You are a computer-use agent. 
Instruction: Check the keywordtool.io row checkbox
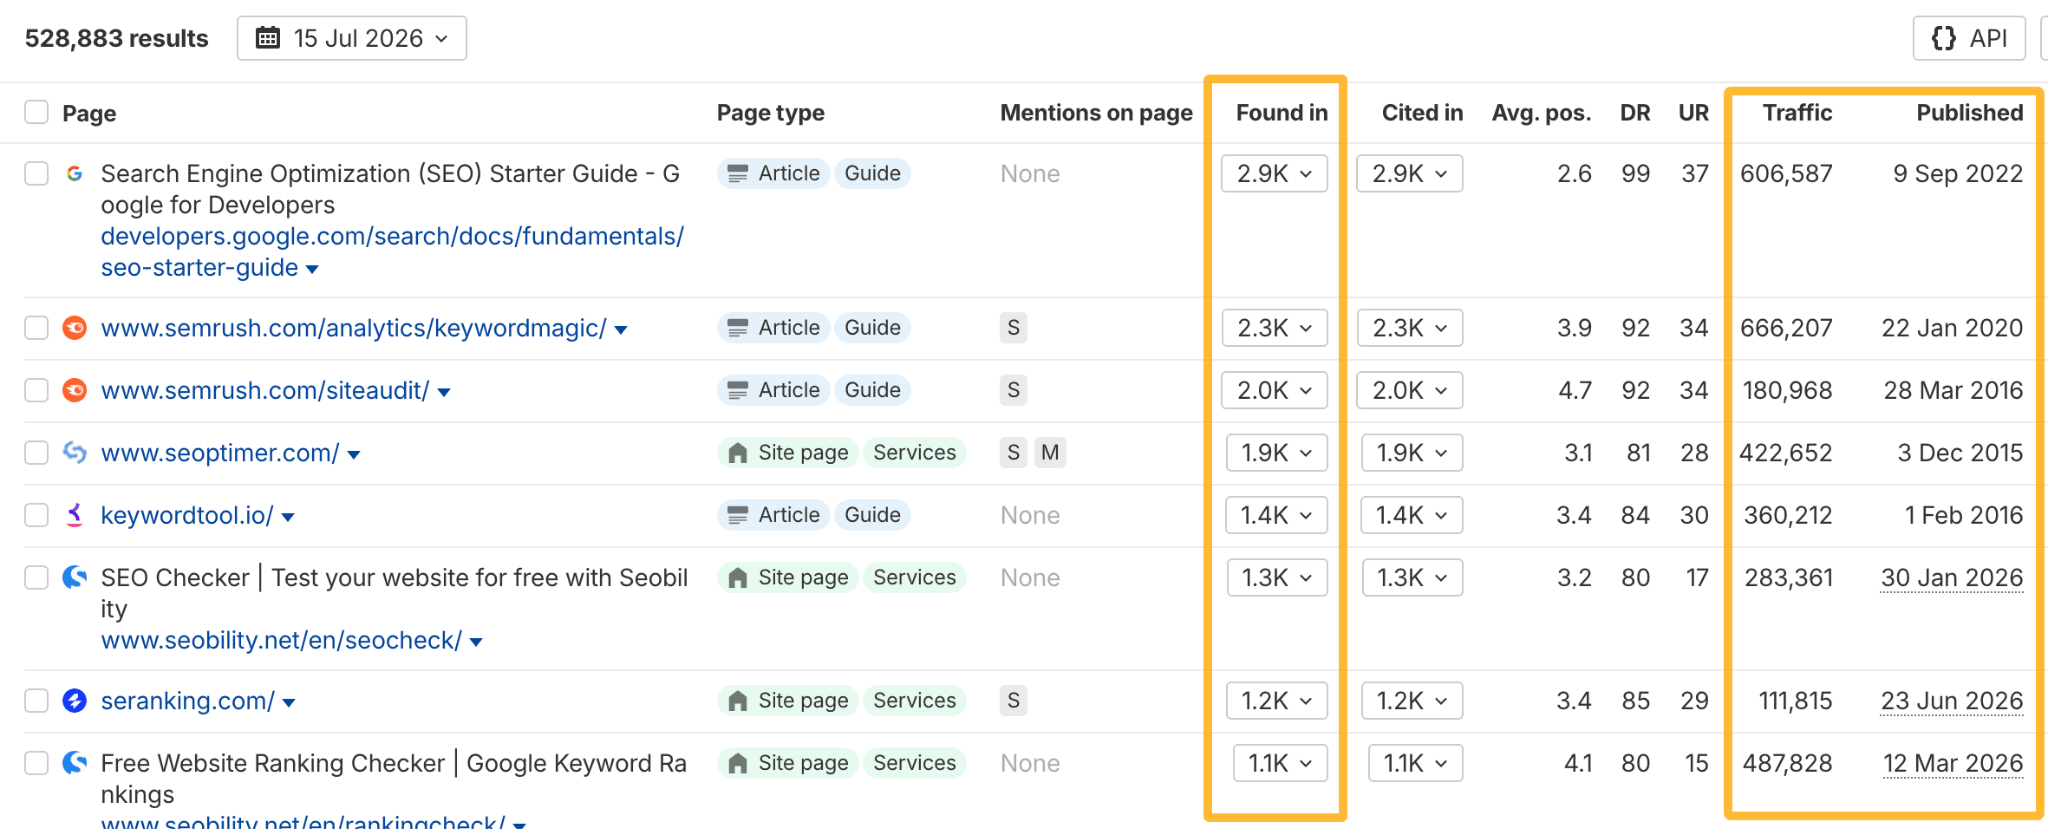[x=37, y=515]
